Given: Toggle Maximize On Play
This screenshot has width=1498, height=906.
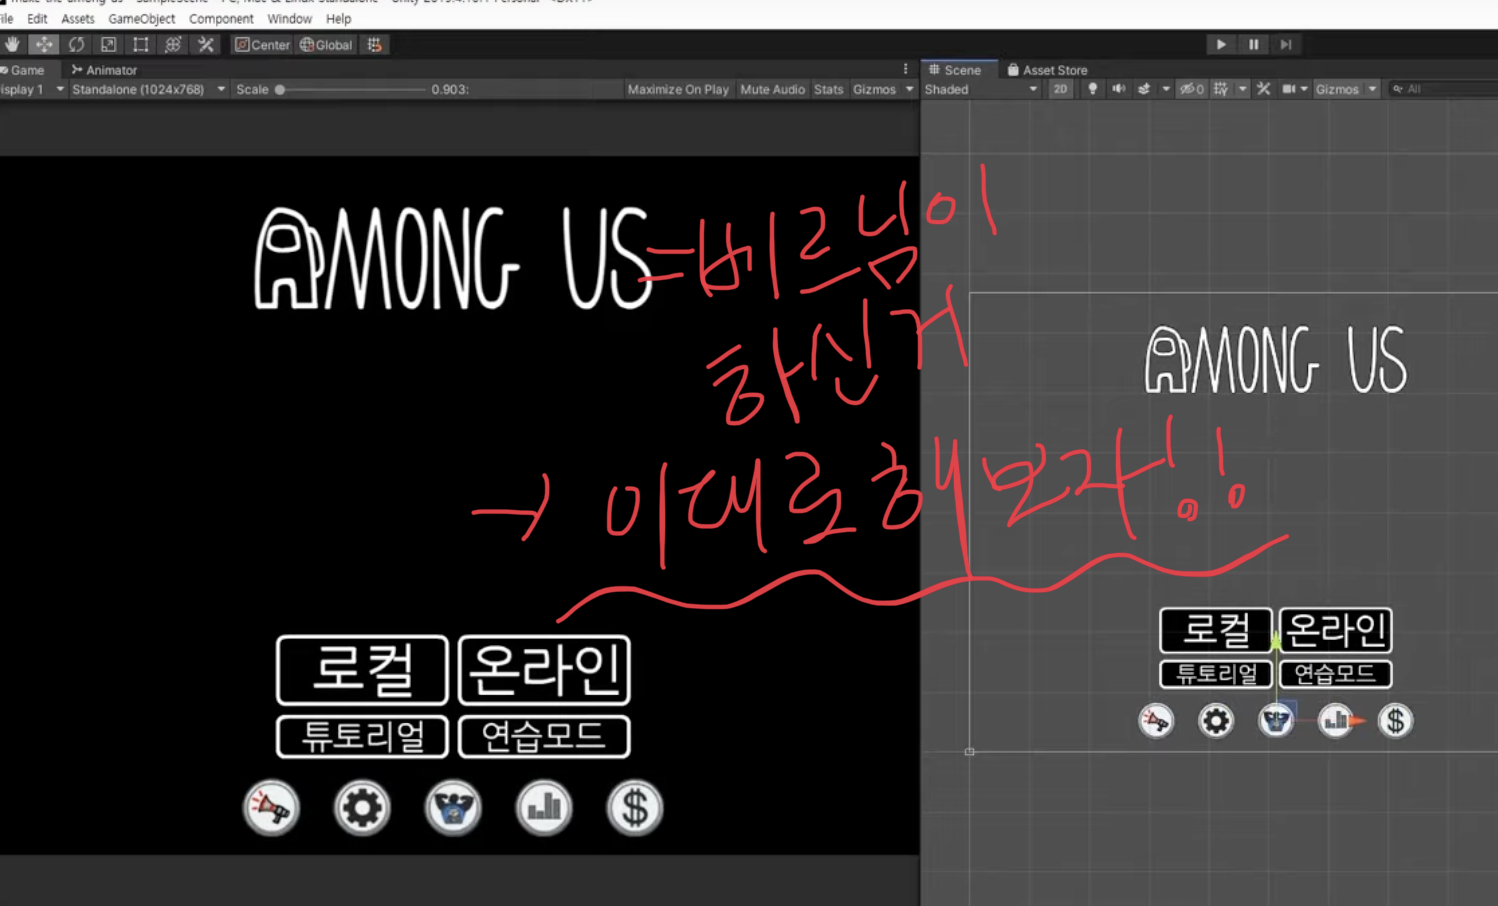Looking at the screenshot, I should click(678, 89).
